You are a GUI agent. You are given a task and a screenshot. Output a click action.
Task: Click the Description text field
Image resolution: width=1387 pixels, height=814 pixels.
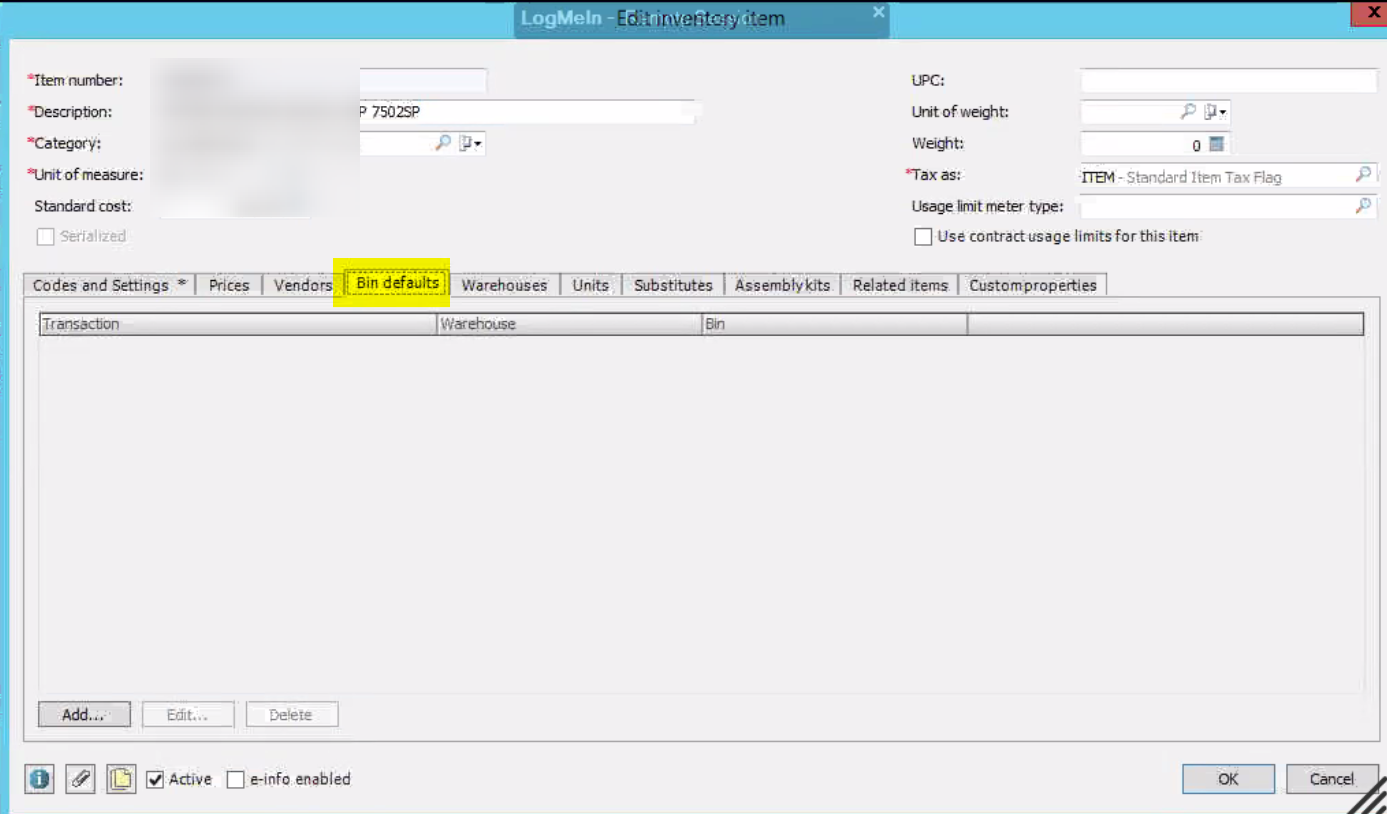(x=427, y=111)
